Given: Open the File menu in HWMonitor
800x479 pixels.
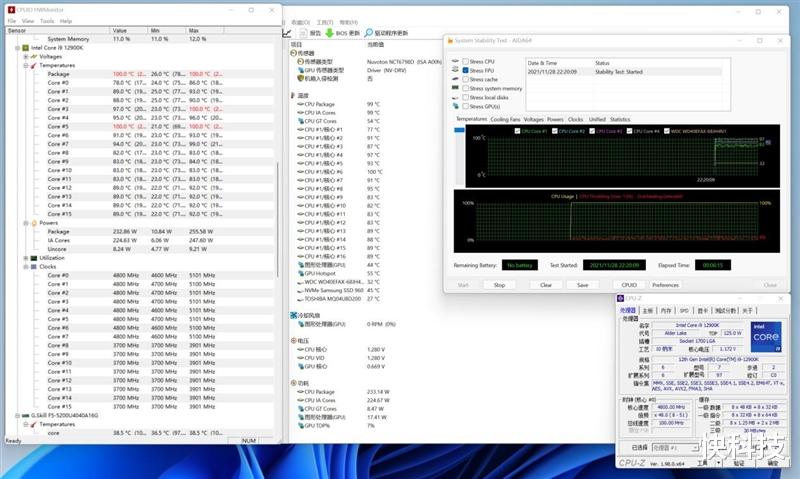Looking at the screenshot, I should pos(12,21).
